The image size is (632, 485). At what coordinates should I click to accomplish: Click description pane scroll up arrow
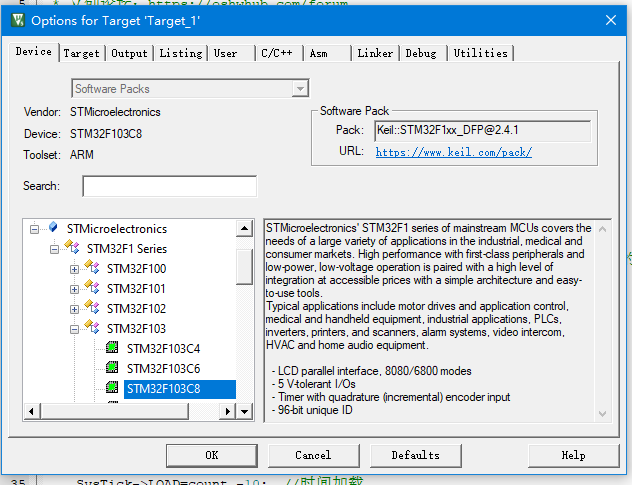[603, 229]
